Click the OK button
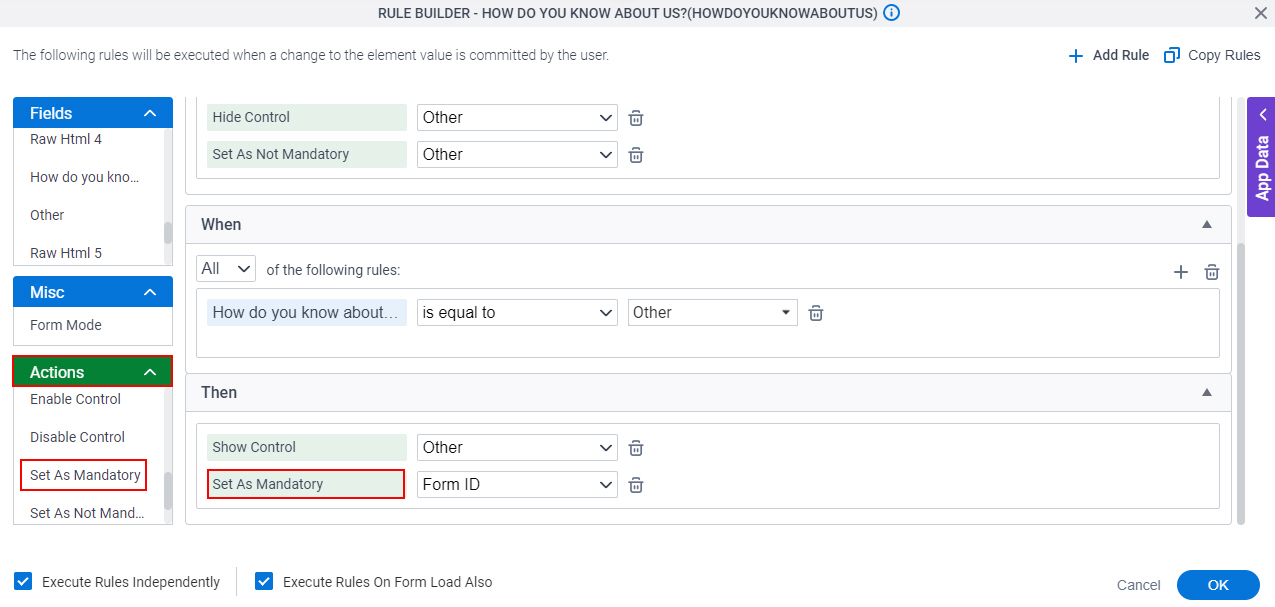 pyautogui.click(x=1218, y=585)
